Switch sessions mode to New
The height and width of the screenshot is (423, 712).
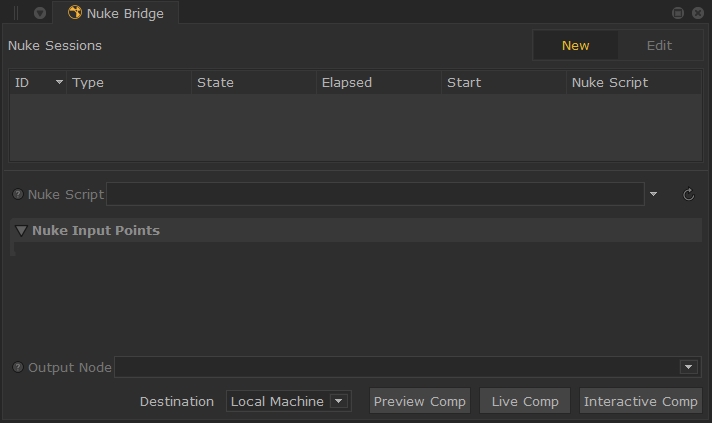pyautogui.click(x=575, y=45)
